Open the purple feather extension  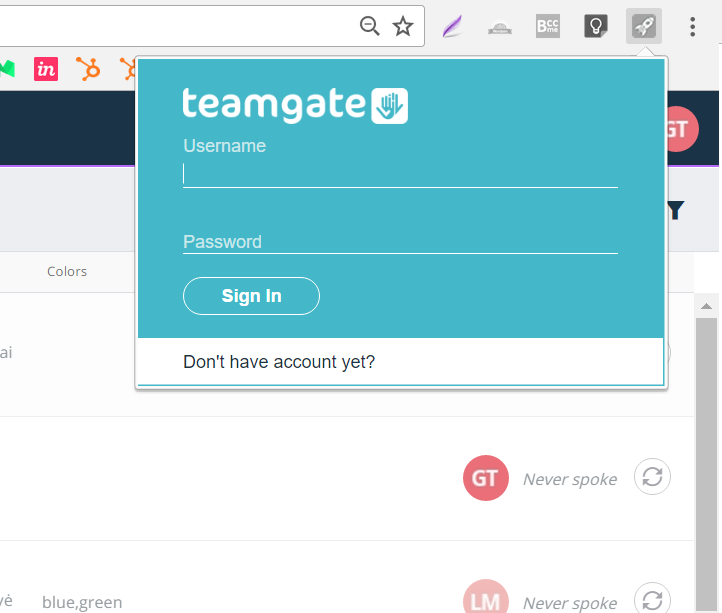452,26
